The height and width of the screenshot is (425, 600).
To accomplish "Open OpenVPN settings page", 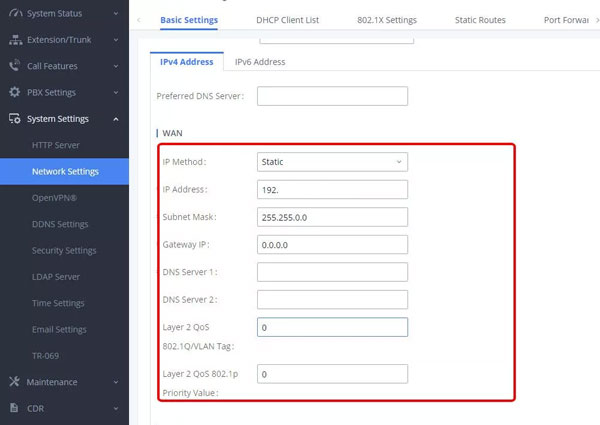I will pyautogui.click(x=54, y=198).
